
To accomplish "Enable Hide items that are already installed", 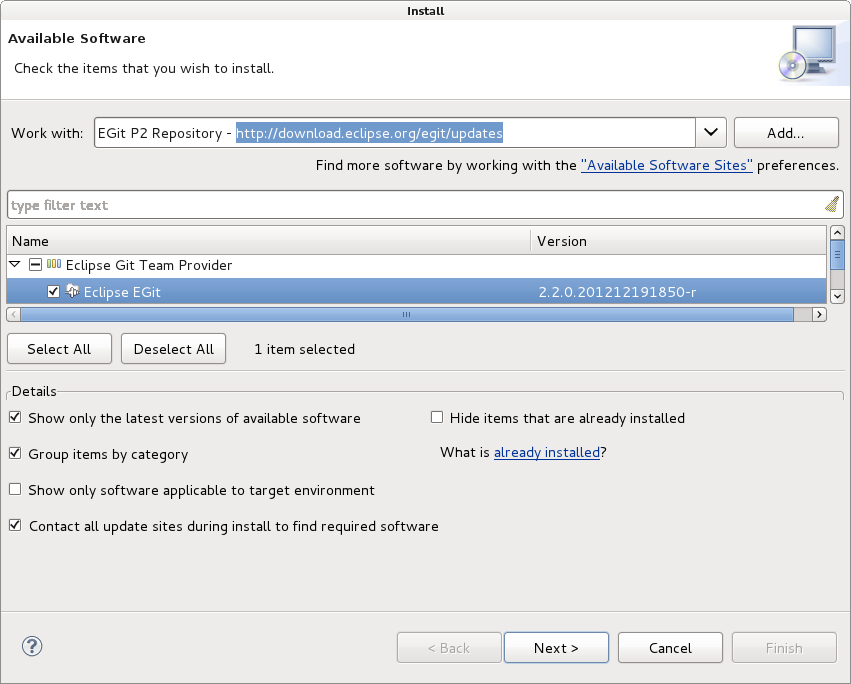I will coord(437,417).
